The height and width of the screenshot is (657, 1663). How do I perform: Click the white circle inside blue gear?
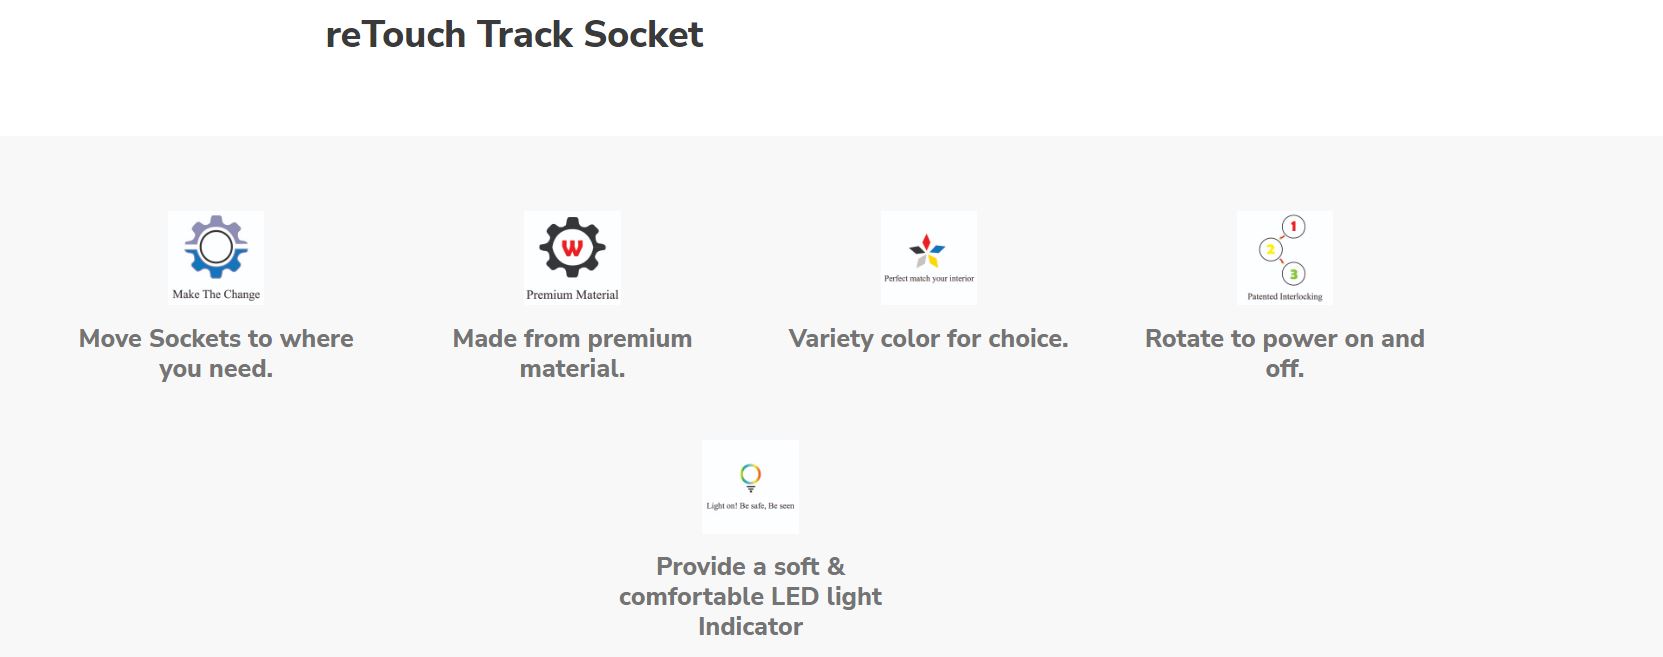pos(216,246)
